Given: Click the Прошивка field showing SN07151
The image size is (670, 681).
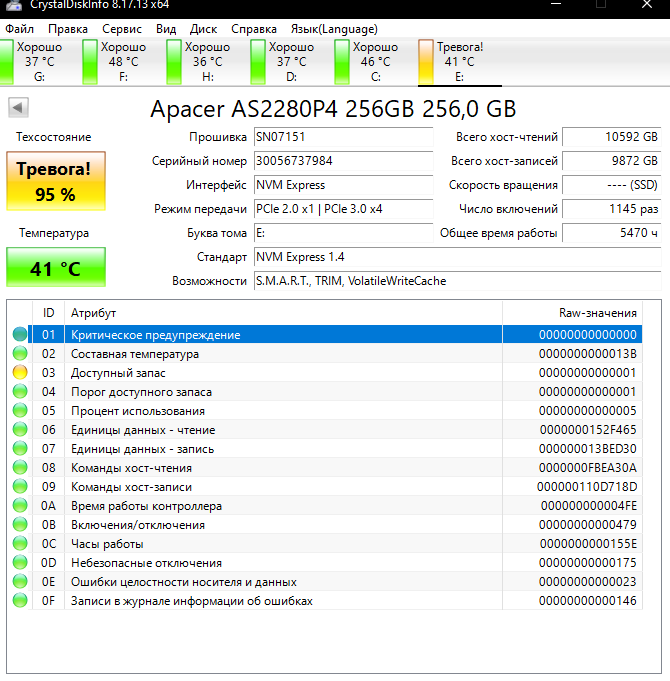Looking at the screenshot, I should tap(343, 137).
